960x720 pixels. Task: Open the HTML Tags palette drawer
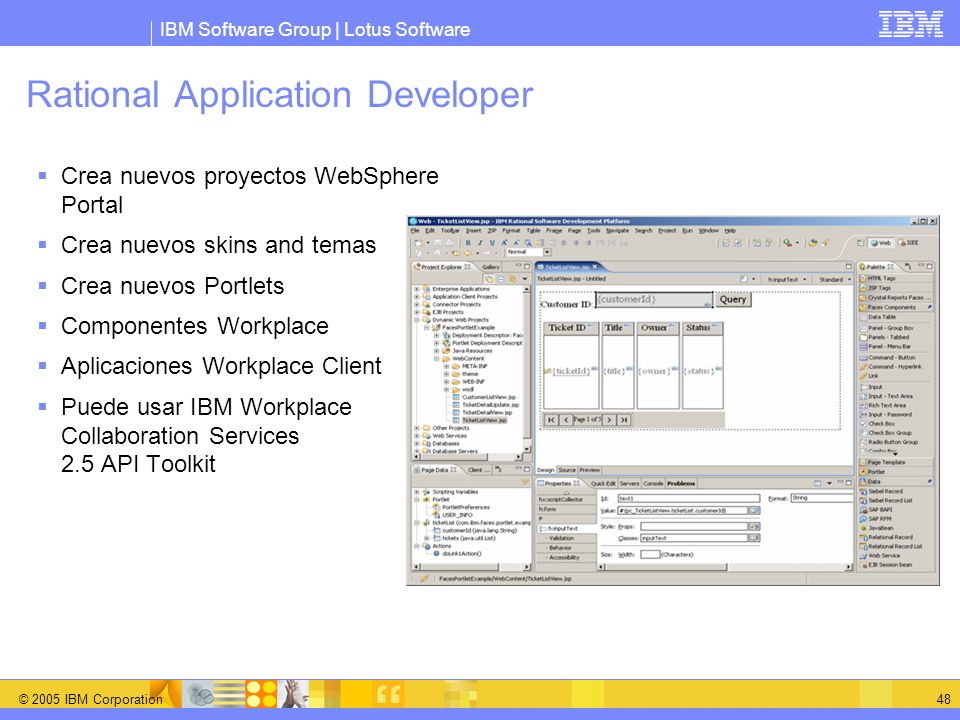pos(894,279)
